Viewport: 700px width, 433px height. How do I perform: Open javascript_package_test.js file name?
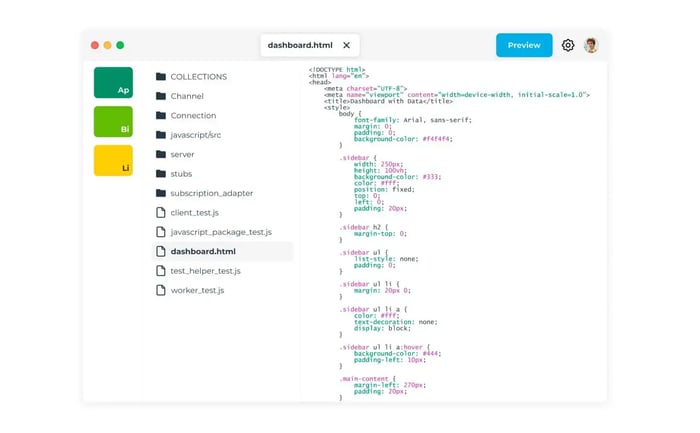point(221,232)
